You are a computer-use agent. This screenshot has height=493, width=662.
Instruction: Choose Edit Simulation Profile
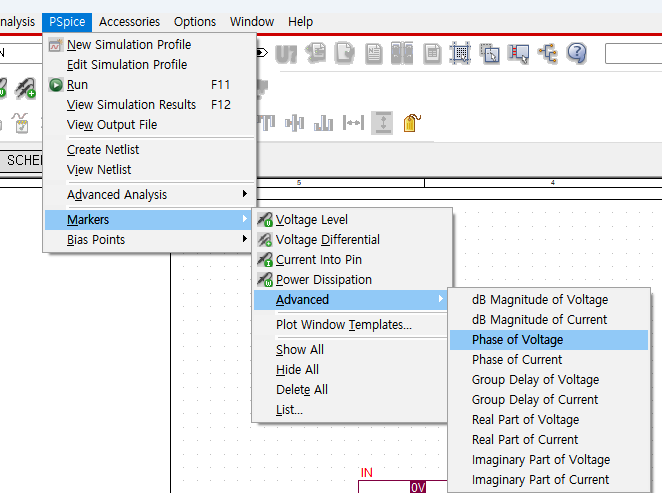point(149,65)
